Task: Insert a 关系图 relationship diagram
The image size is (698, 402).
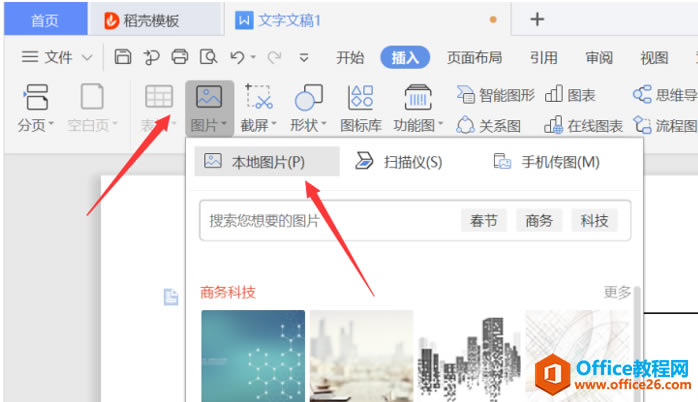Action: coord(489,126)
